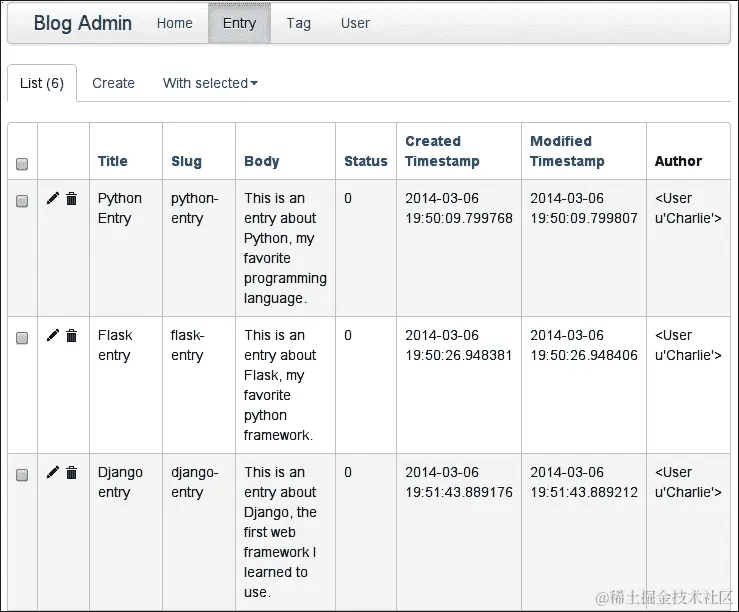Check the box for Python Entry row

tap(22, 201)
